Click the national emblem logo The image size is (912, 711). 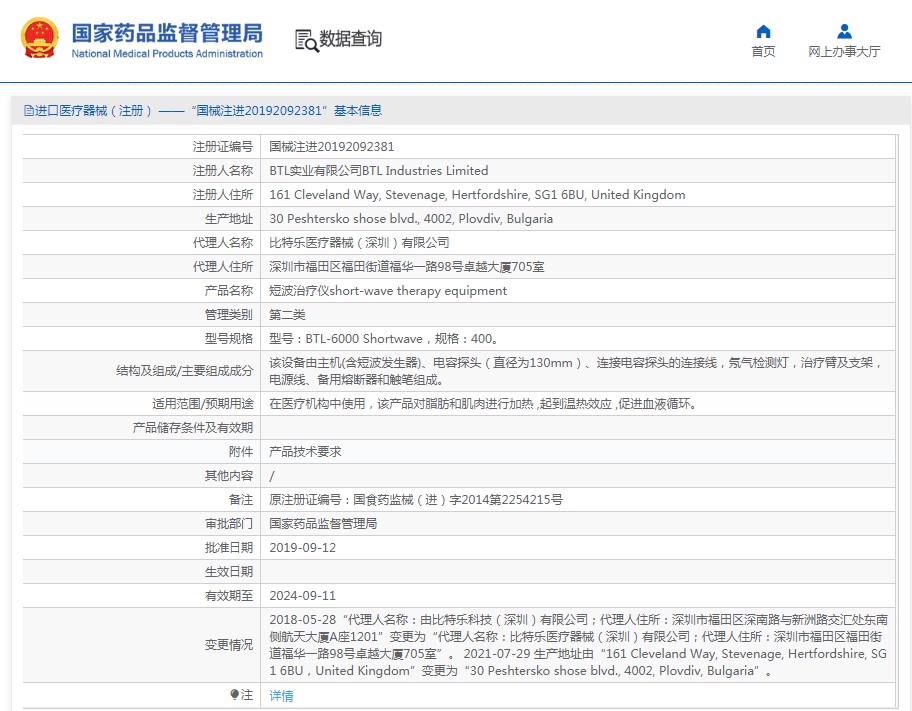pyautogui.click(x=40, y=38)
